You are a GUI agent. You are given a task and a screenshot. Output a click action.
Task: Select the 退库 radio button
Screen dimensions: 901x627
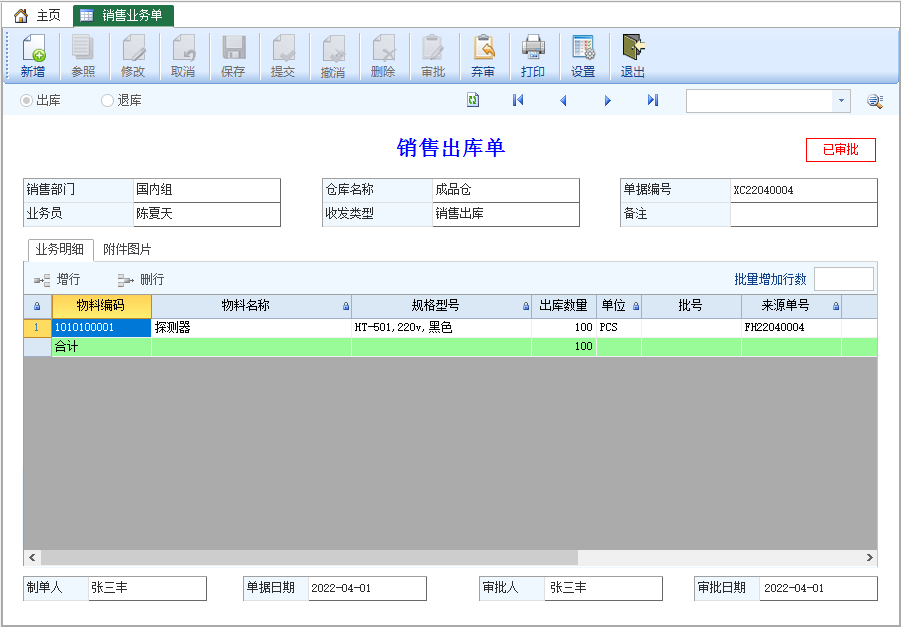[107, 101]
